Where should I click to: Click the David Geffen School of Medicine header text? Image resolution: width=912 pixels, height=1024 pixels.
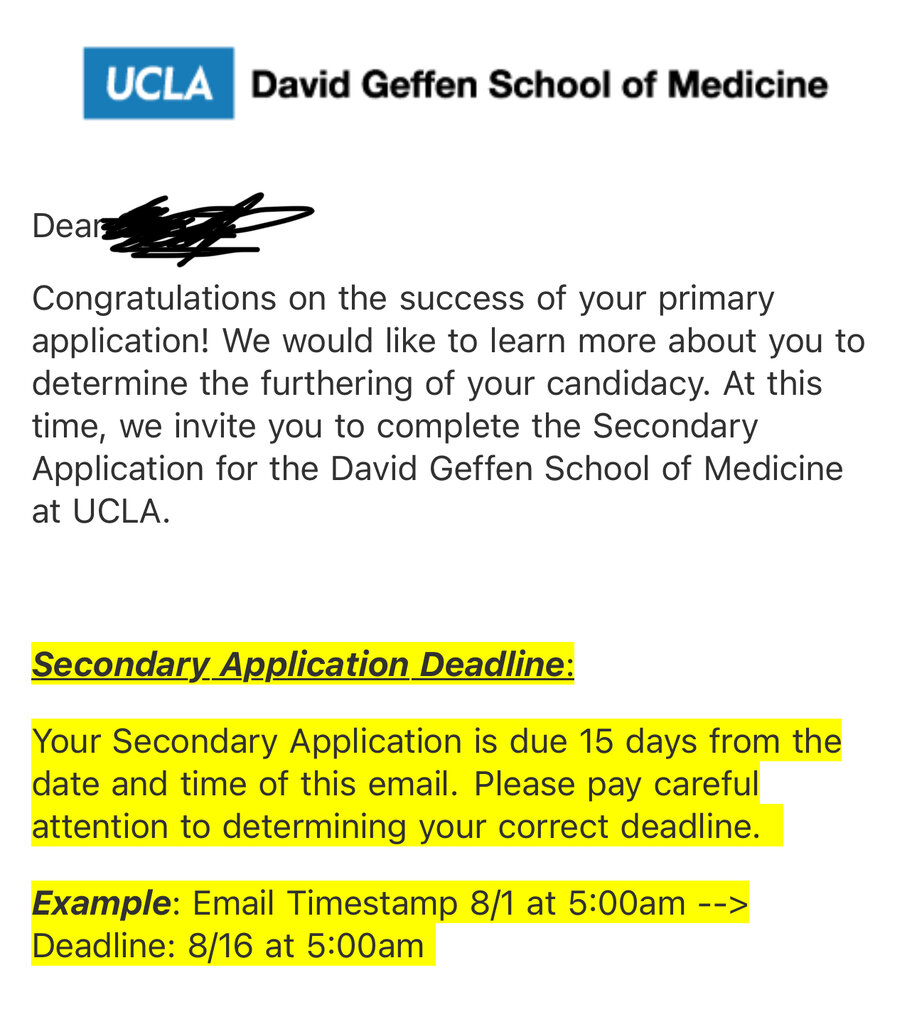tap(539, 85)
